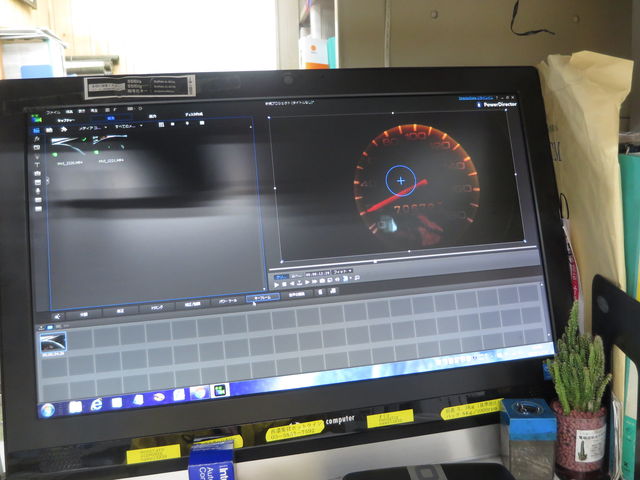Open the フィット zoom dropdown
The width and height of the screenshot is (640, 480).
pyautogui.click(x=342, y=271)
